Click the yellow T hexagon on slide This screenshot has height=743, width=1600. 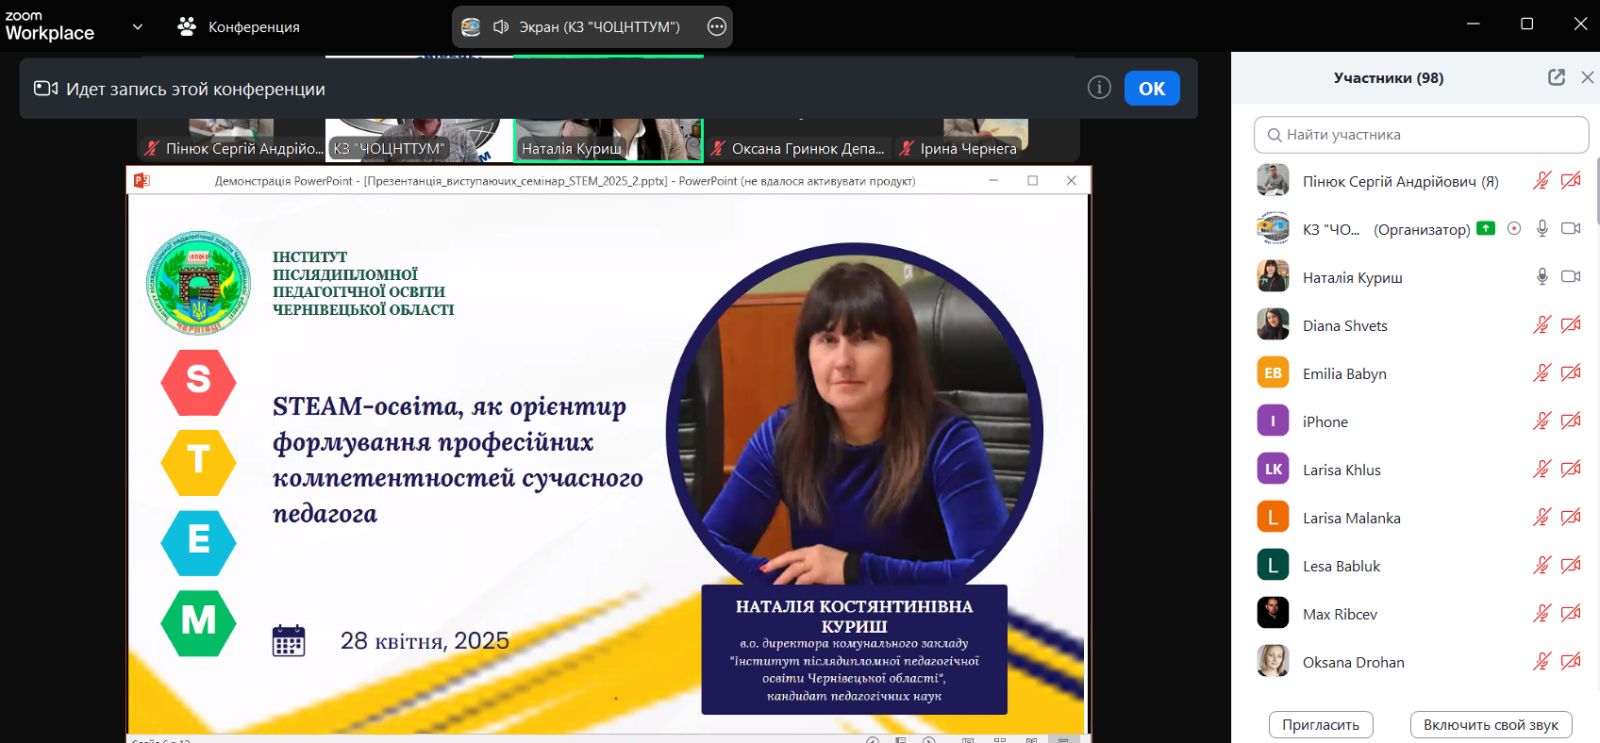point(198,461)
